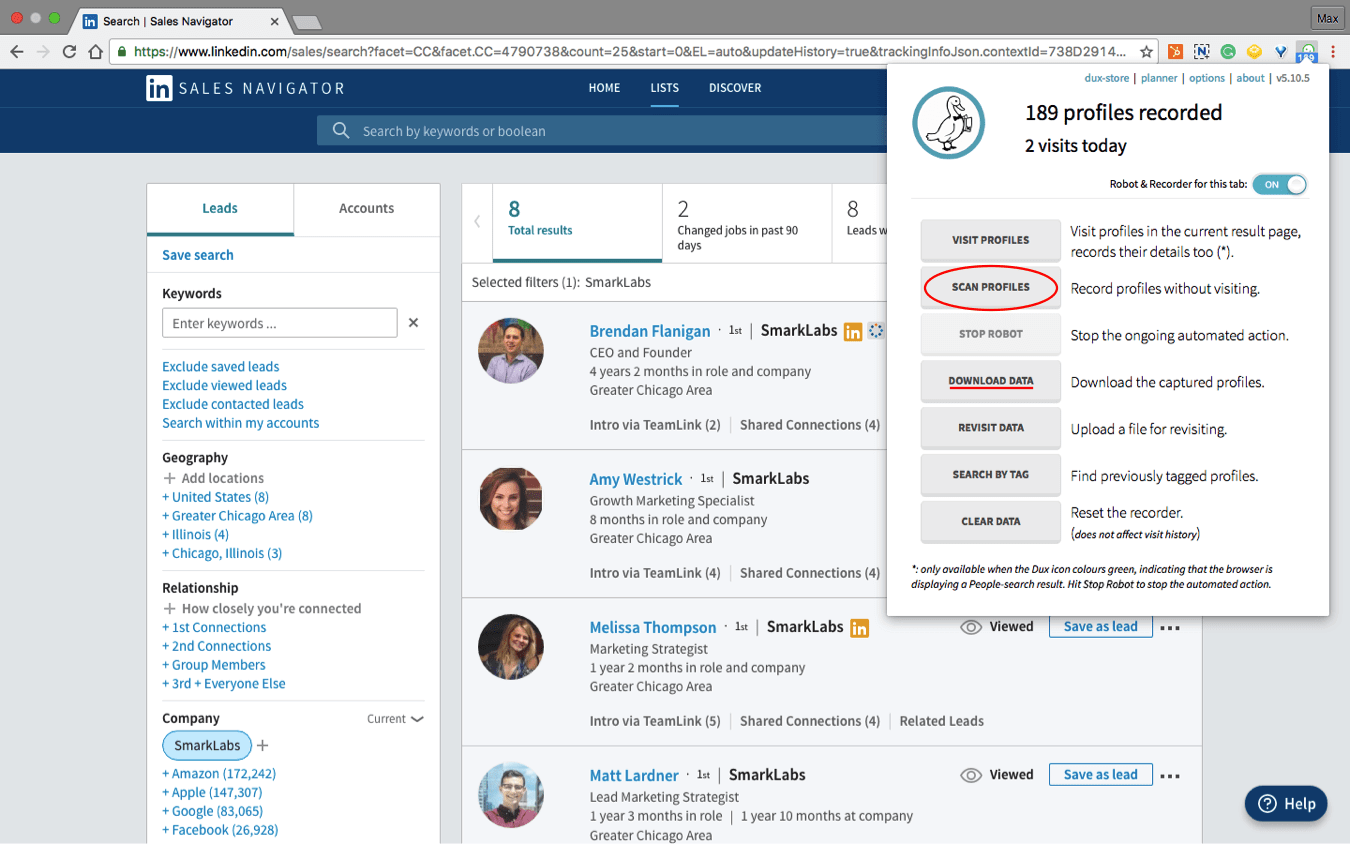
Task: Select the 8 Total results tab
Action: point(577,222)
